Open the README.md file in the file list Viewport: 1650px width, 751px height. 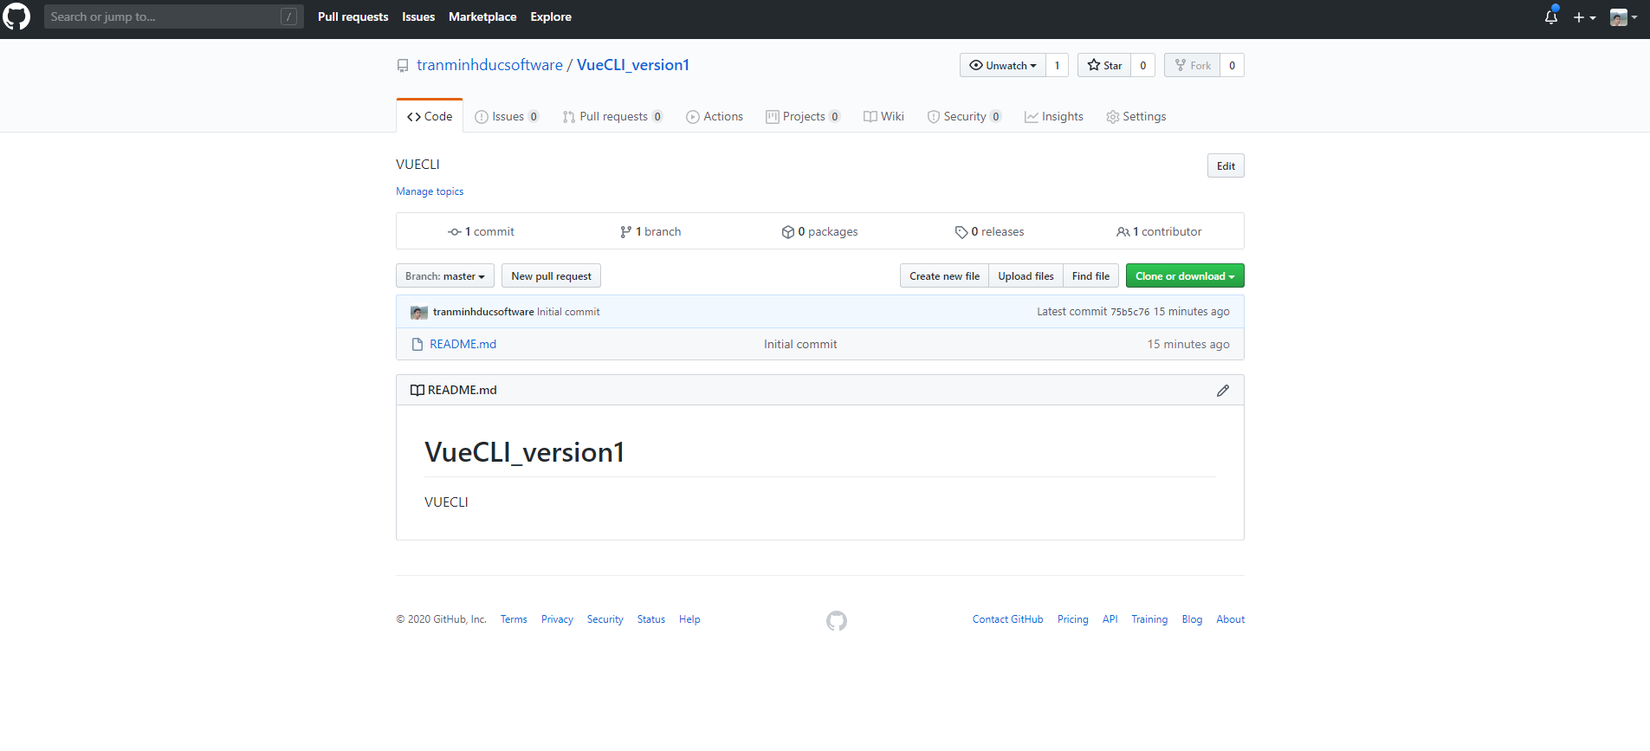click(x=463, y=344)
